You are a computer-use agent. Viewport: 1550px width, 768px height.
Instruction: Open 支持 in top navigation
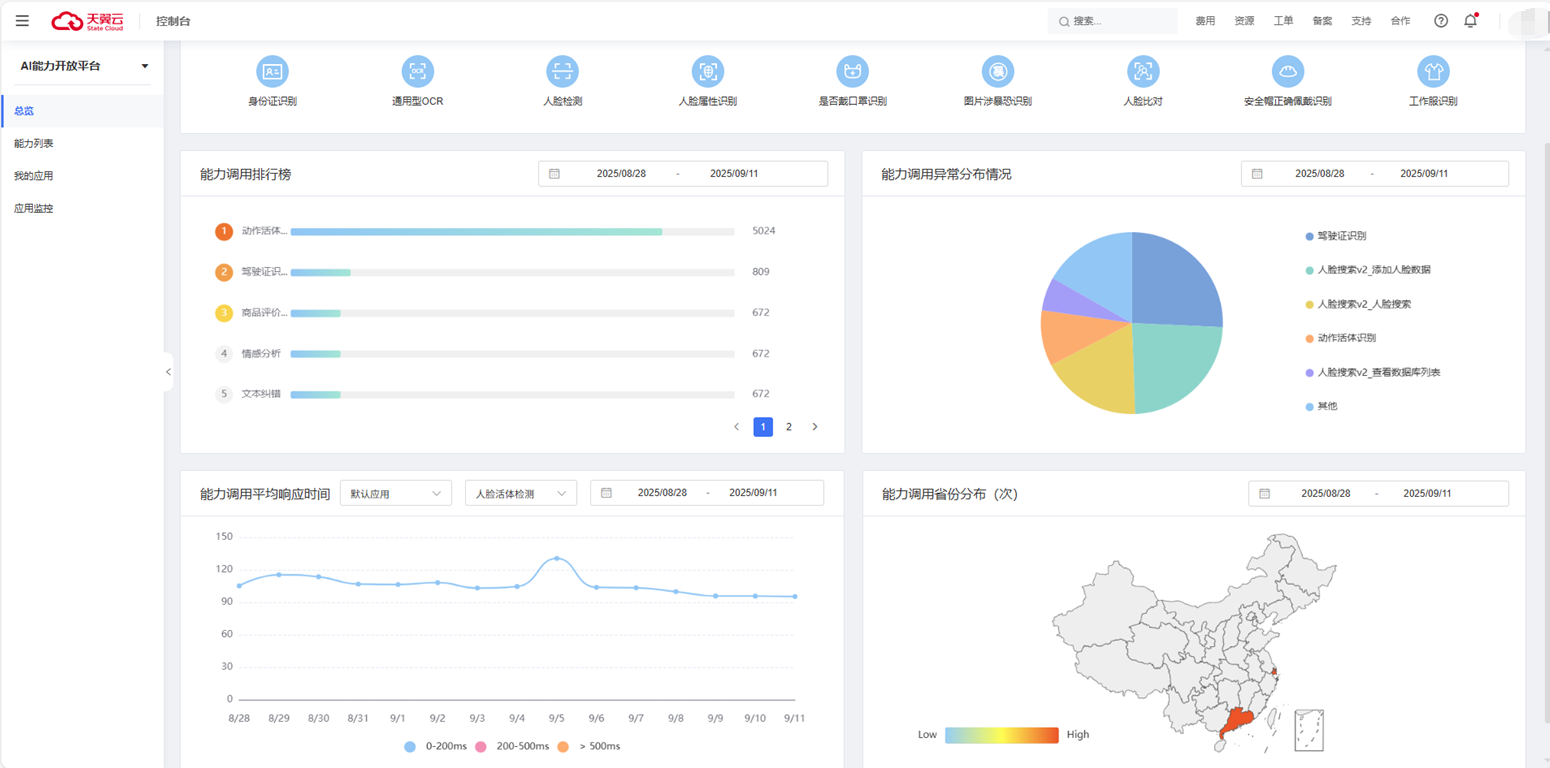pos(1361,21)
